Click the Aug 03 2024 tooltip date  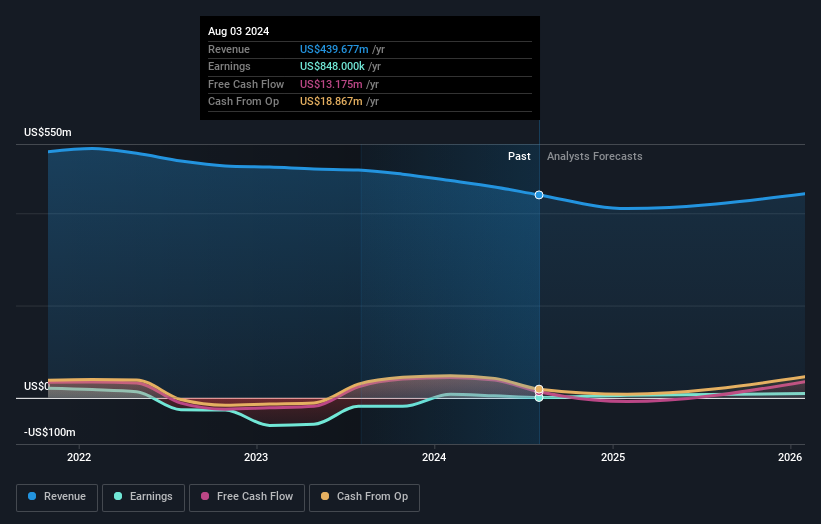pyautogui.click(x=239, y=31)
